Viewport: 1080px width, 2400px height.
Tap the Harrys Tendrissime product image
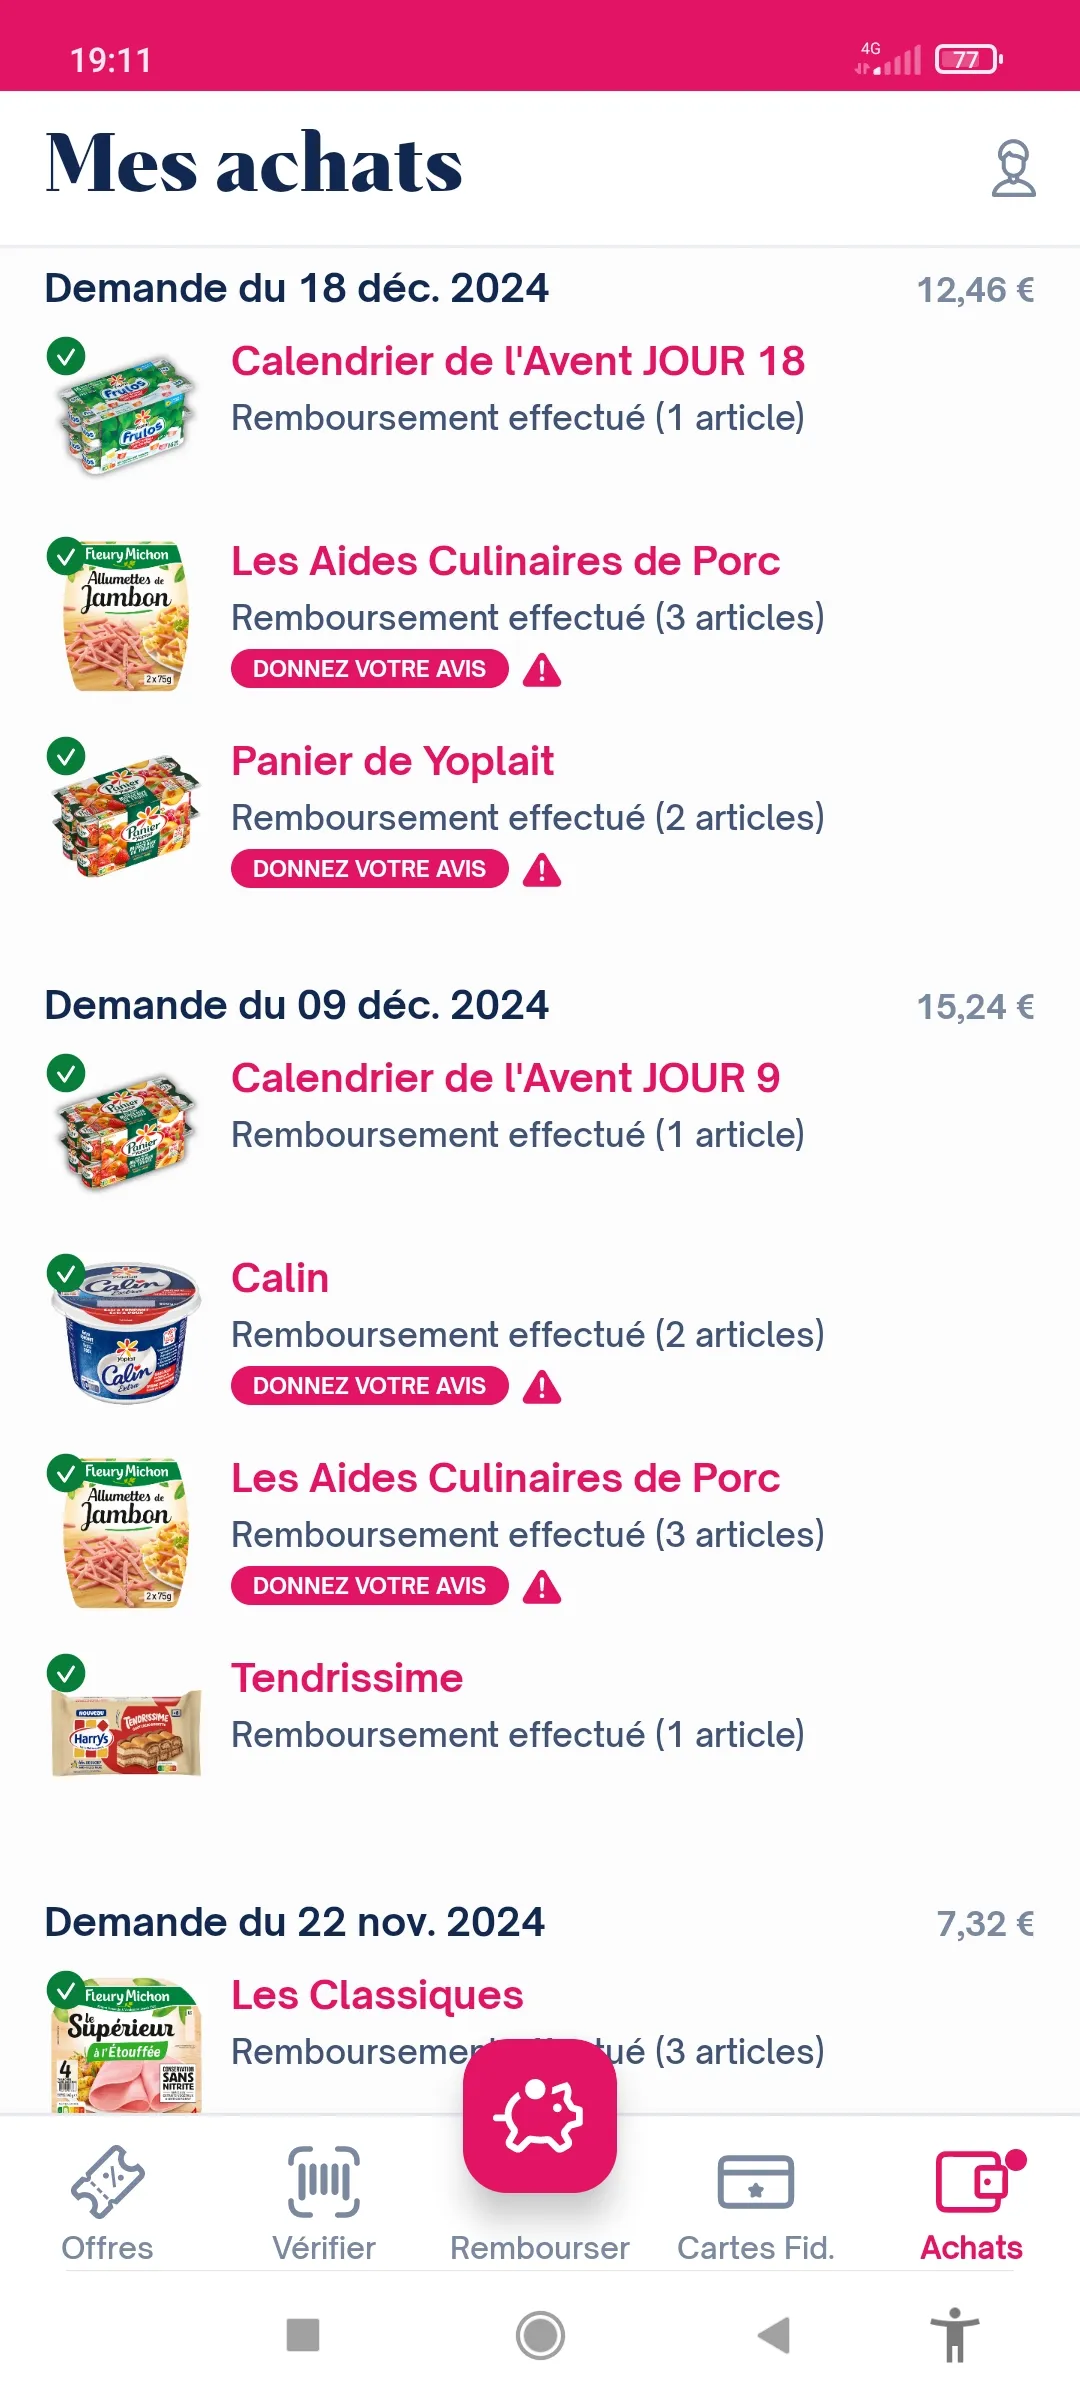tap(126, 1732)
